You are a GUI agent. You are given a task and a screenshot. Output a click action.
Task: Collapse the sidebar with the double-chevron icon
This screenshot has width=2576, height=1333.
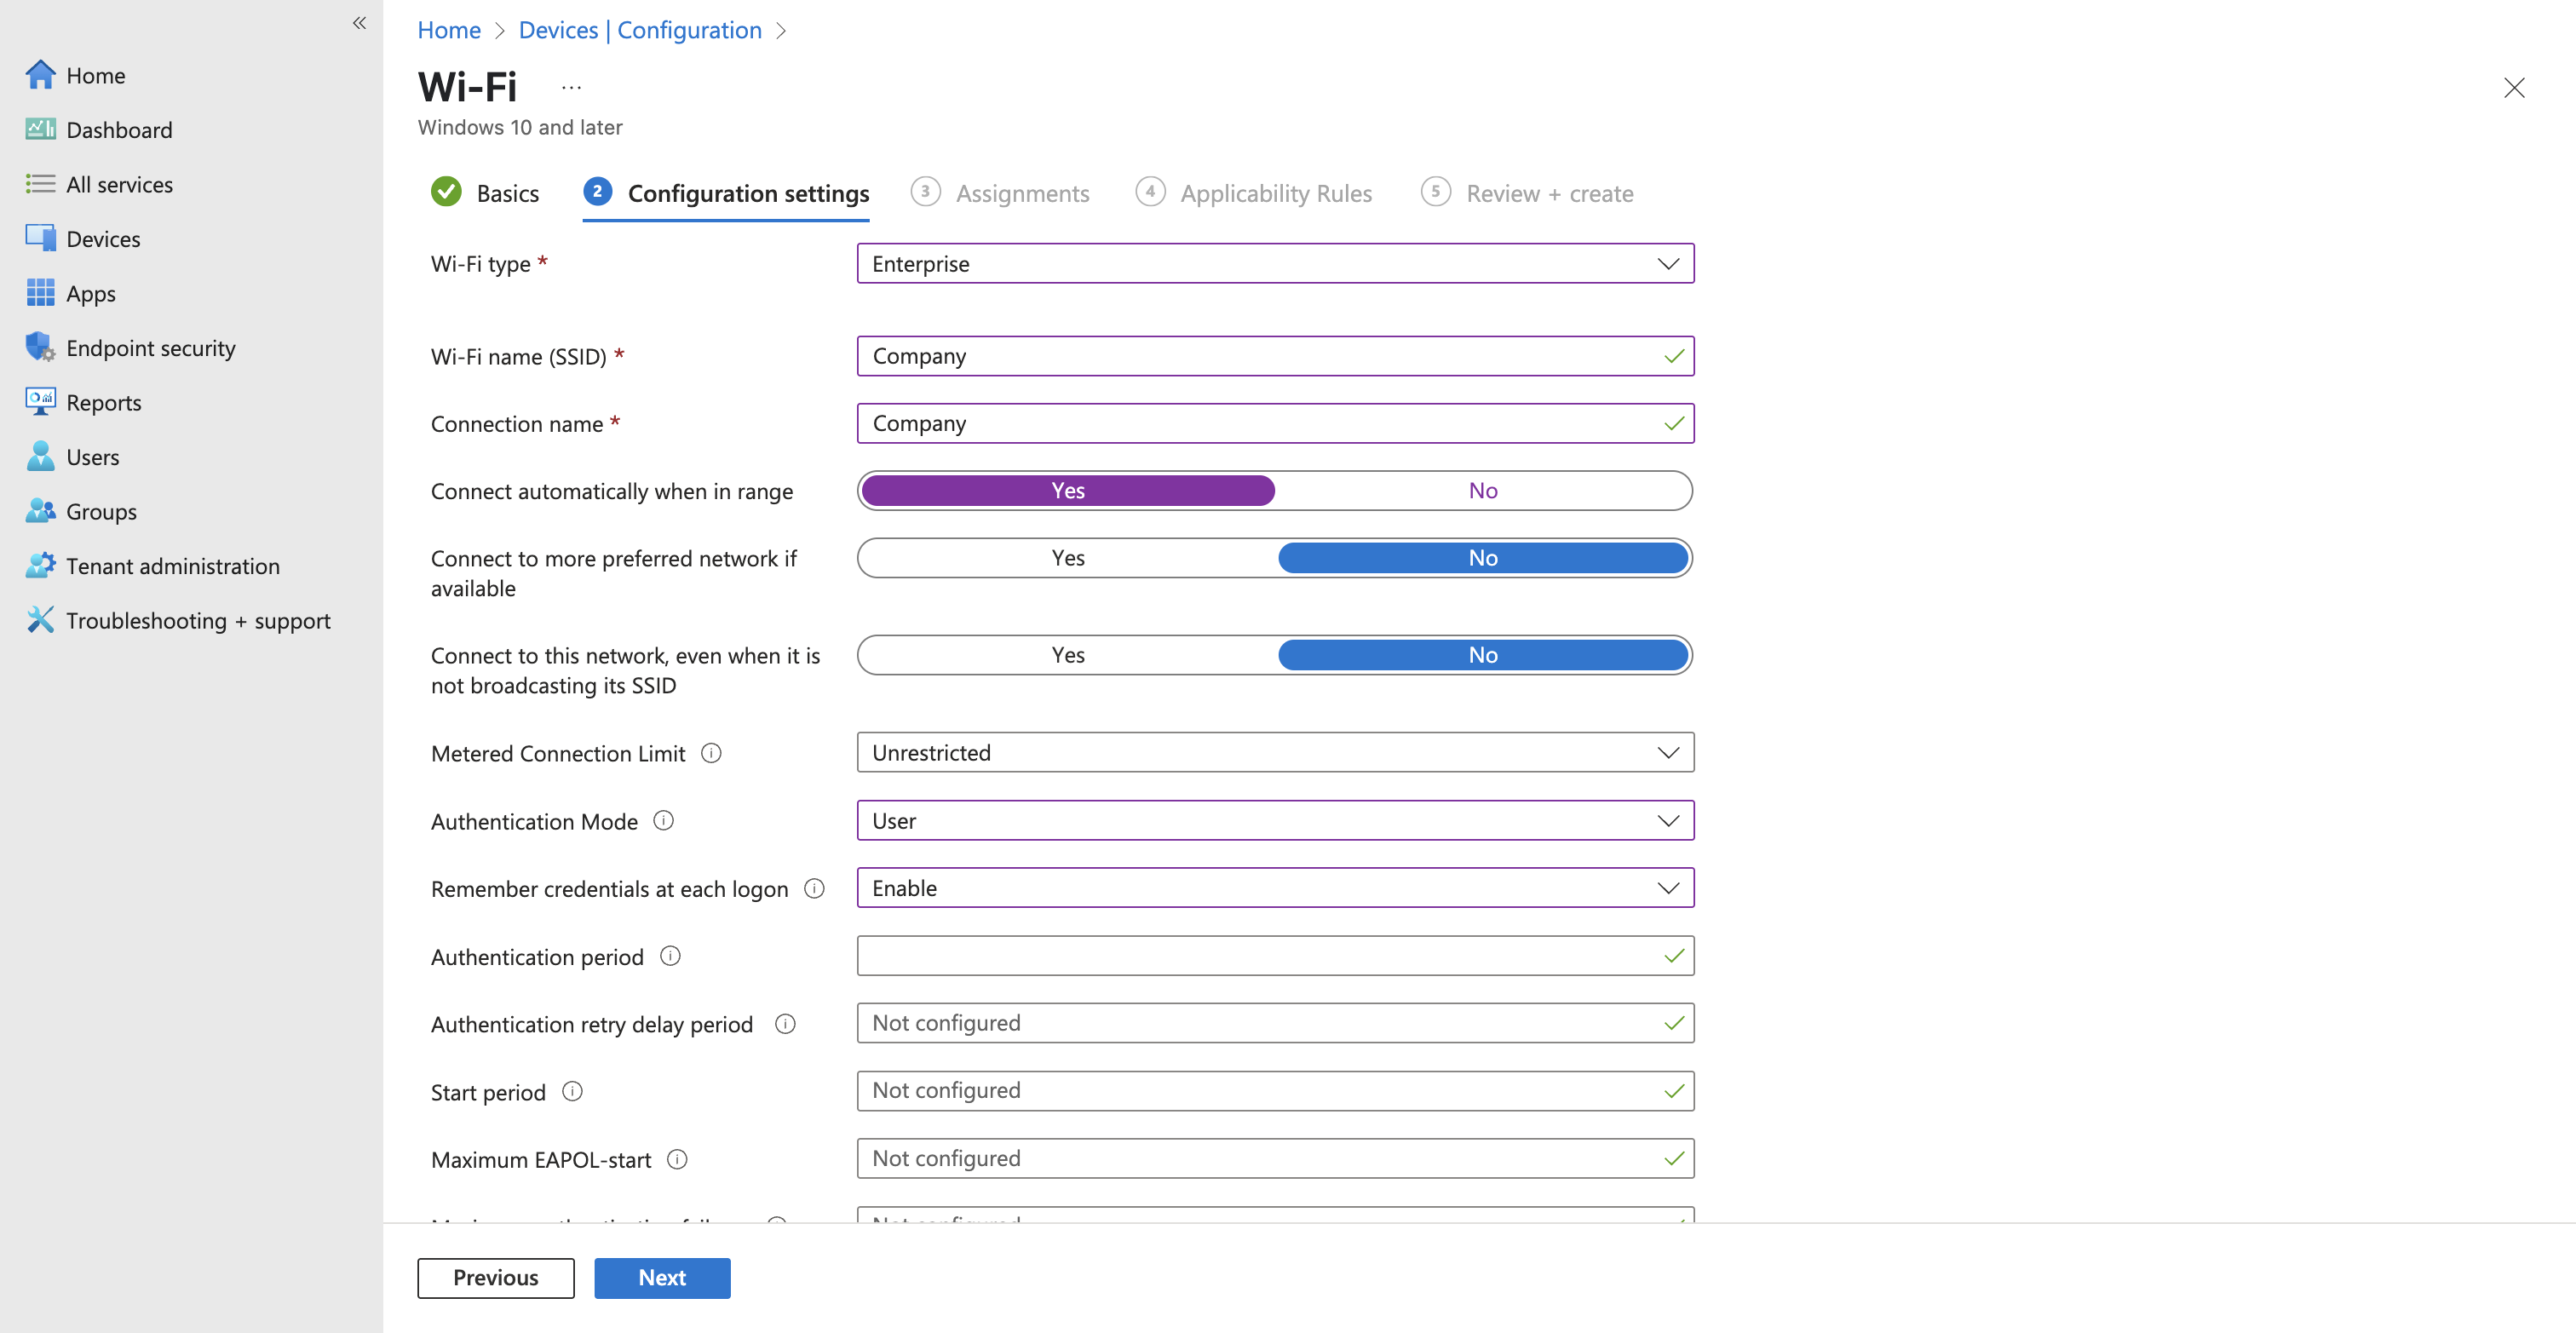(x=359, y=23)
